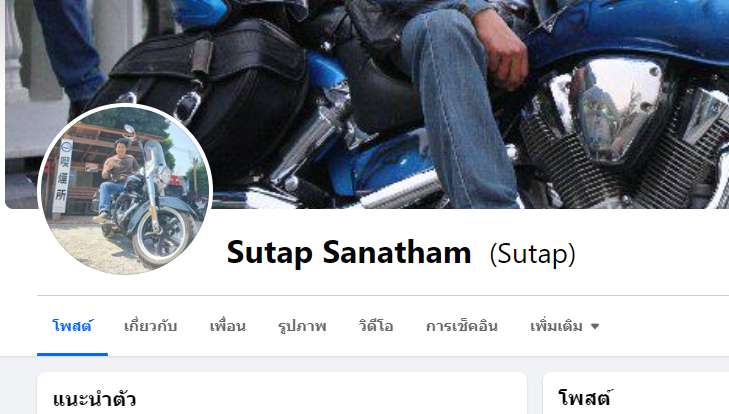
Task: Click the nickname (Sutap) text
Action: coord(532,254)
